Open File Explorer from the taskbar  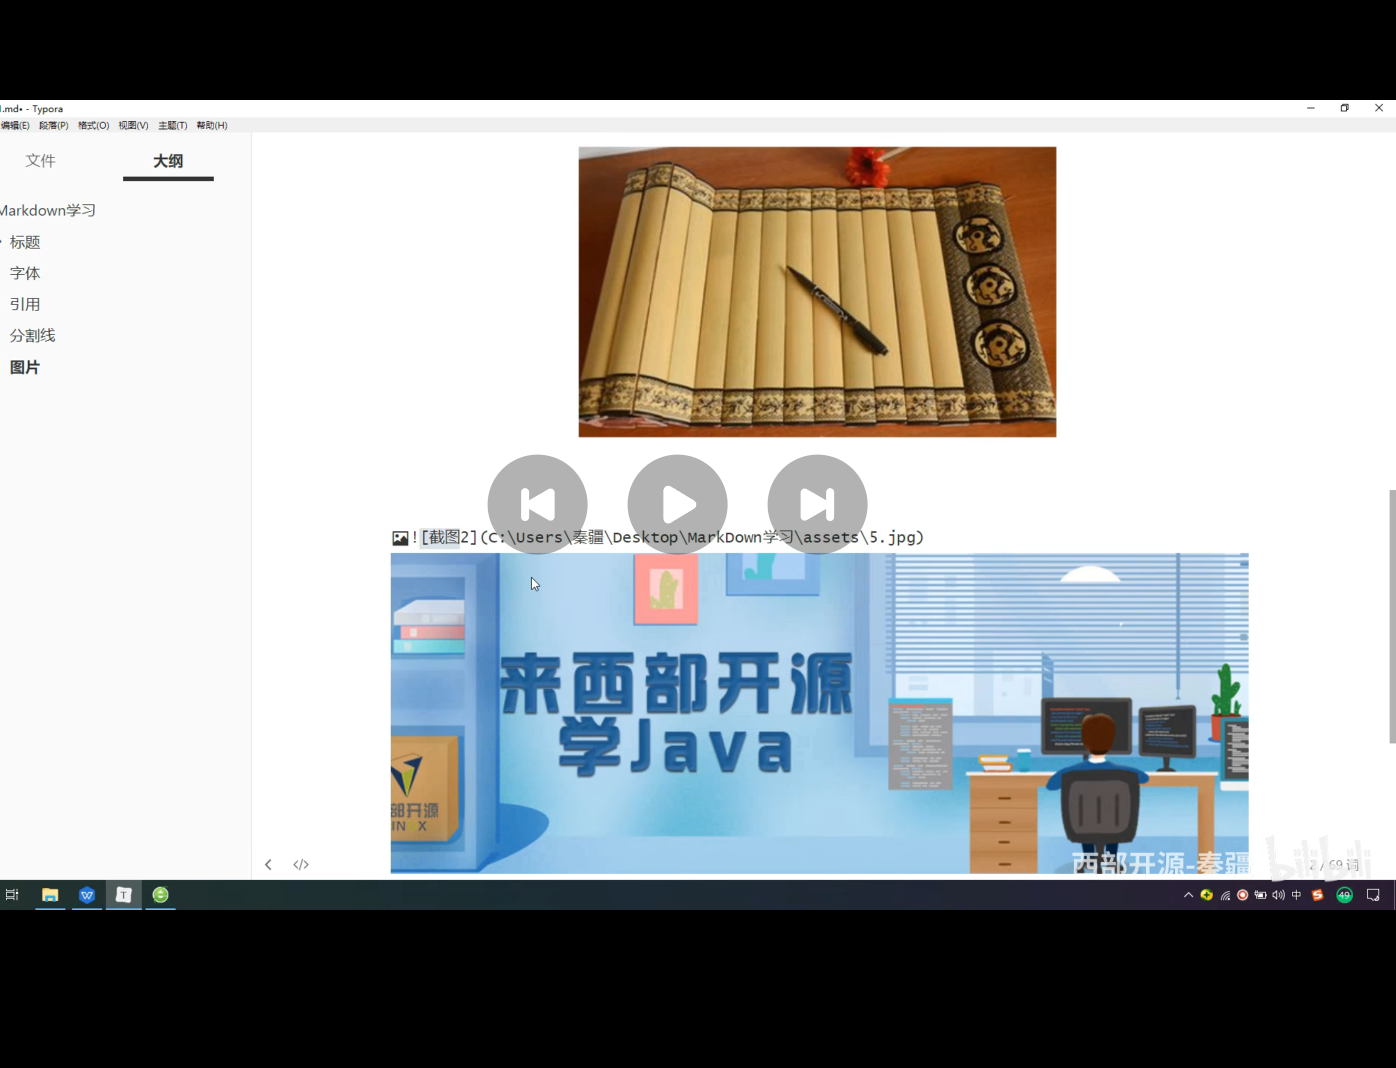click(x=50, y=895)
